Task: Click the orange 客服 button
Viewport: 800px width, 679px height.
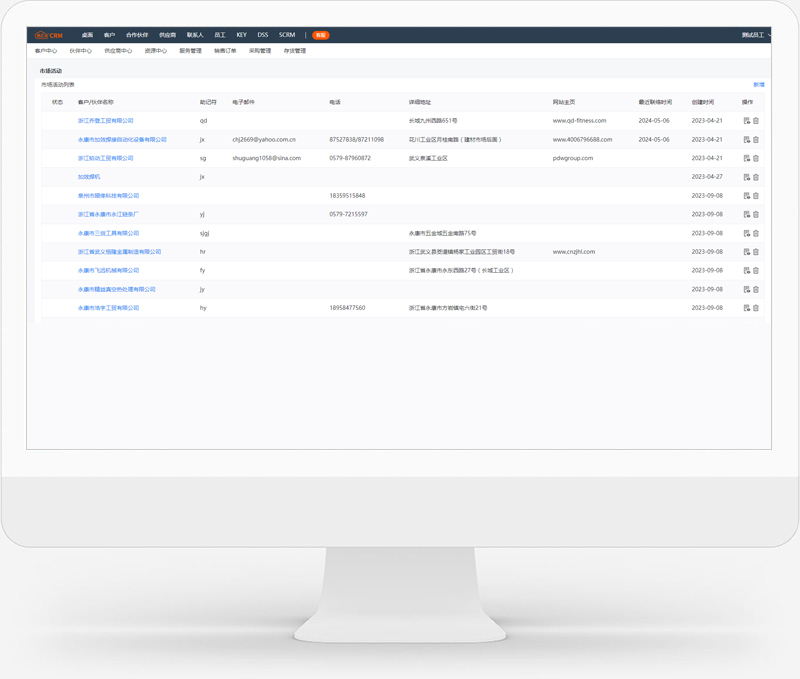Action: [320, 35]
